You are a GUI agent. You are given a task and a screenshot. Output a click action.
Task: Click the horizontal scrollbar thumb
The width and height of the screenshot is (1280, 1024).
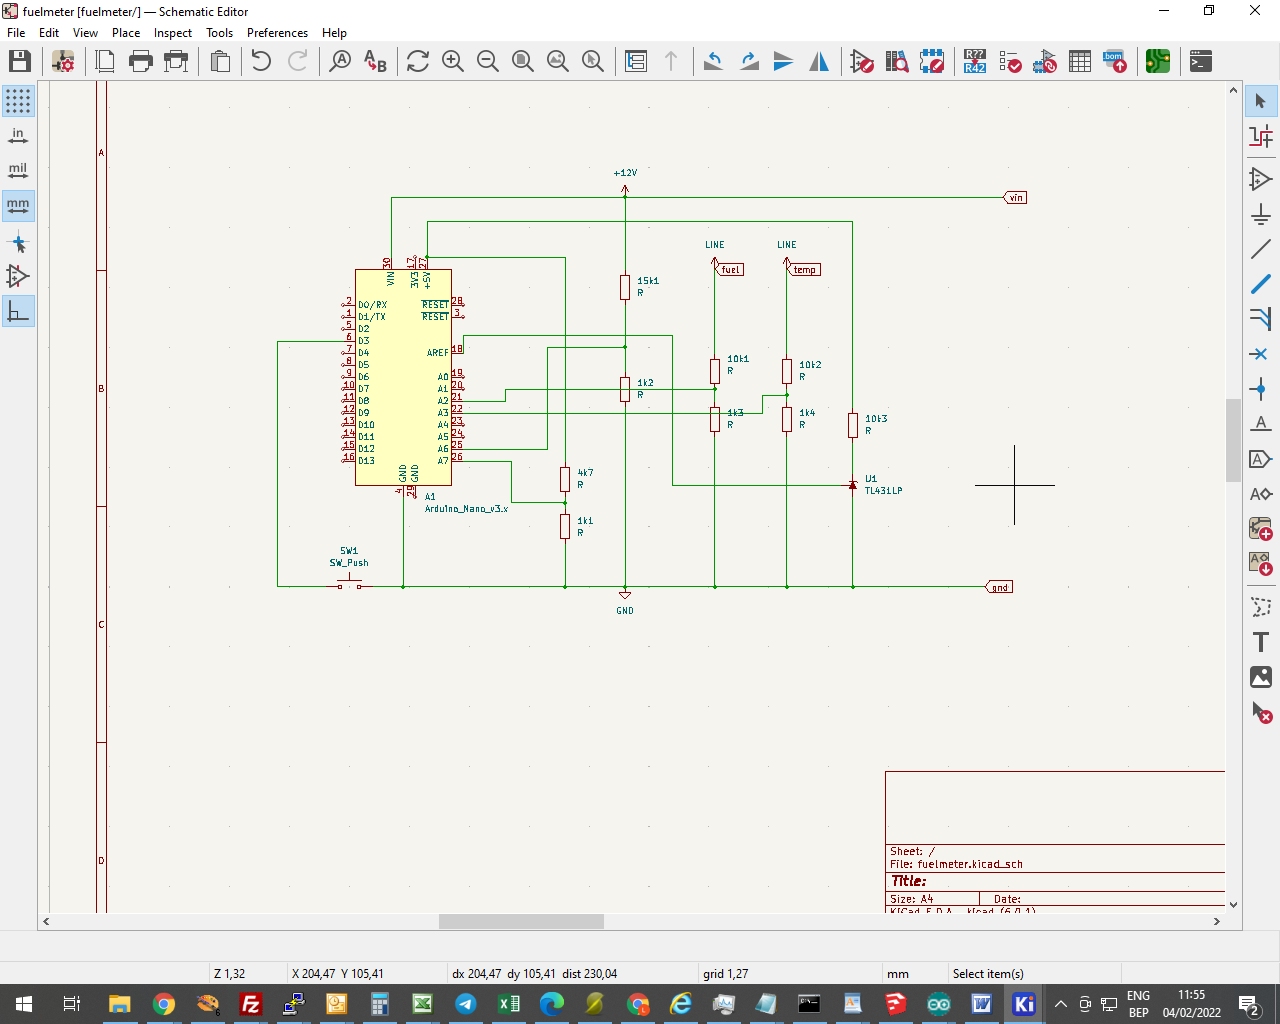coord(521,921)
